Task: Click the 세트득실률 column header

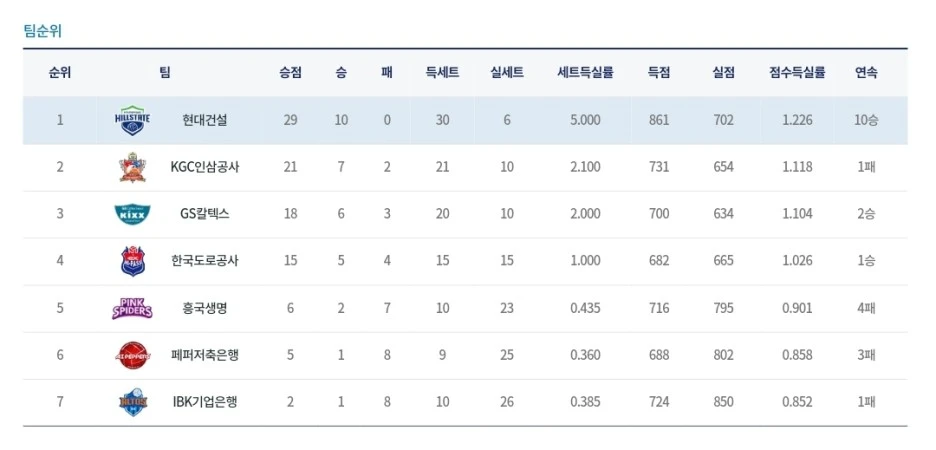Action: [x=585, y=73]
